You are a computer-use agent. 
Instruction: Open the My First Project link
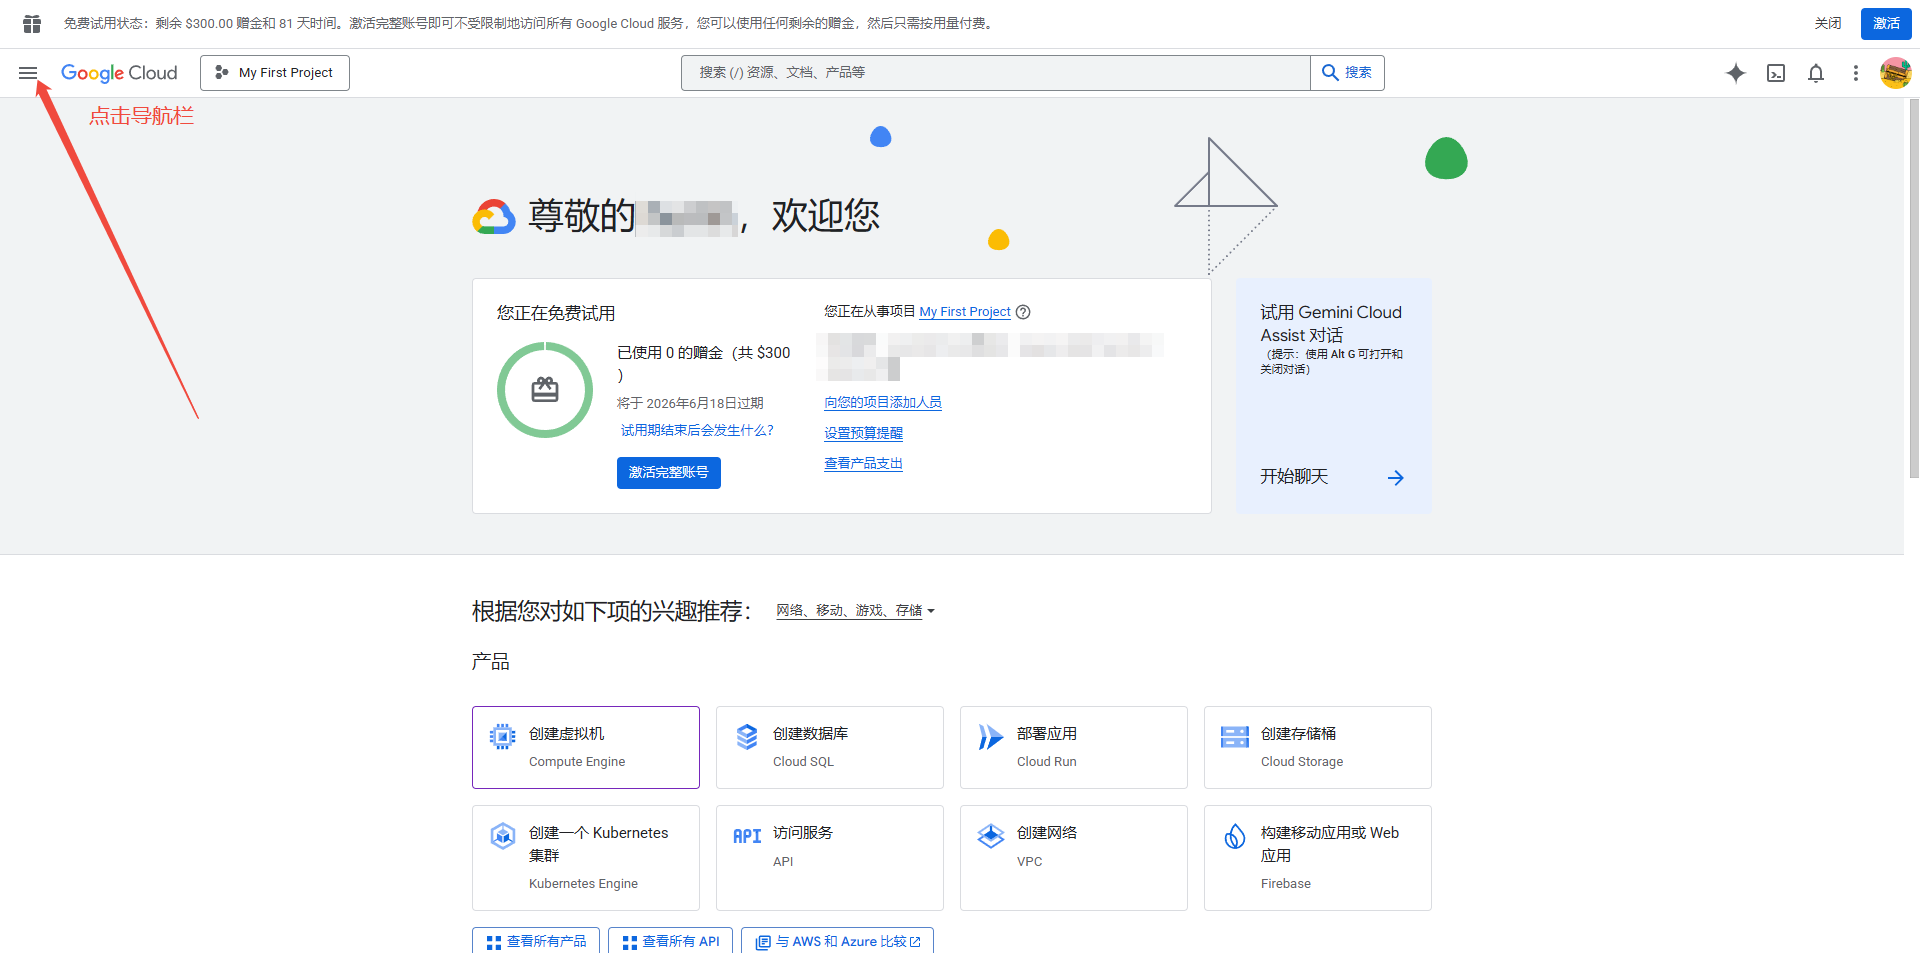[965, 312]
